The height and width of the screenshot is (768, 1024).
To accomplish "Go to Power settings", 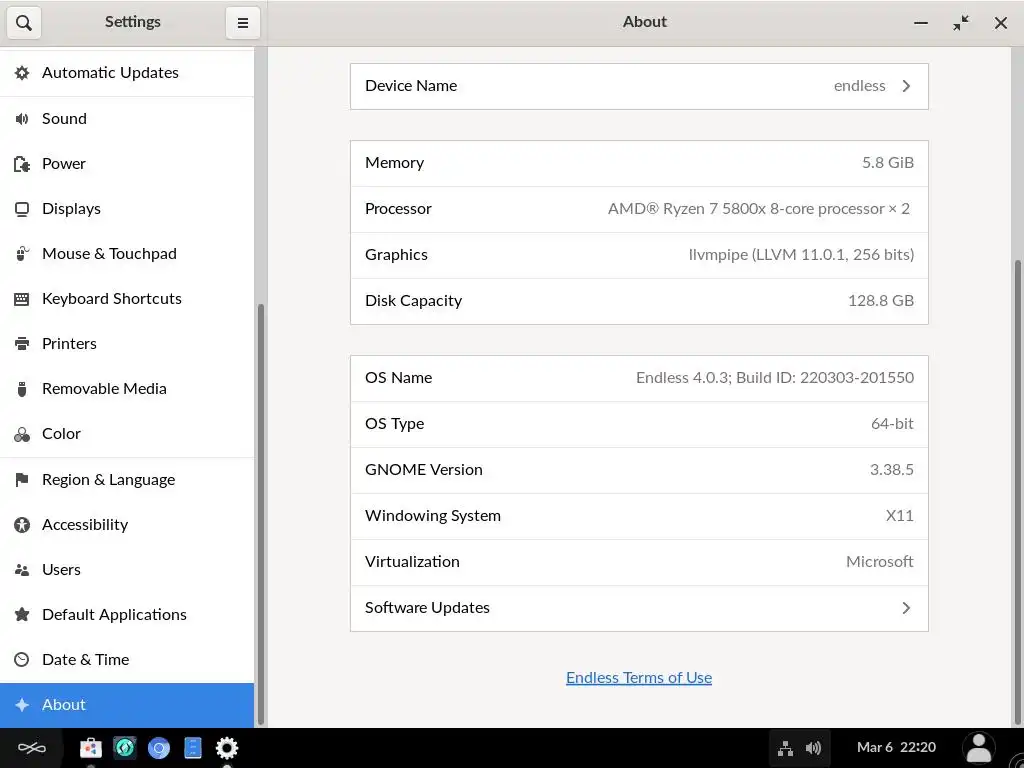I will click(127, 163).
